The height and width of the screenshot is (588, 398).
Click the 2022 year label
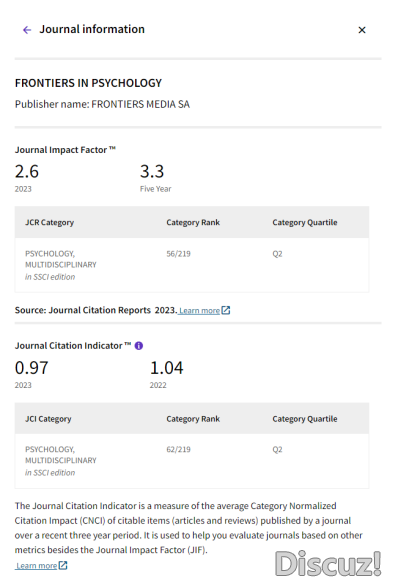pyautogui.click(x=158, y=385)
